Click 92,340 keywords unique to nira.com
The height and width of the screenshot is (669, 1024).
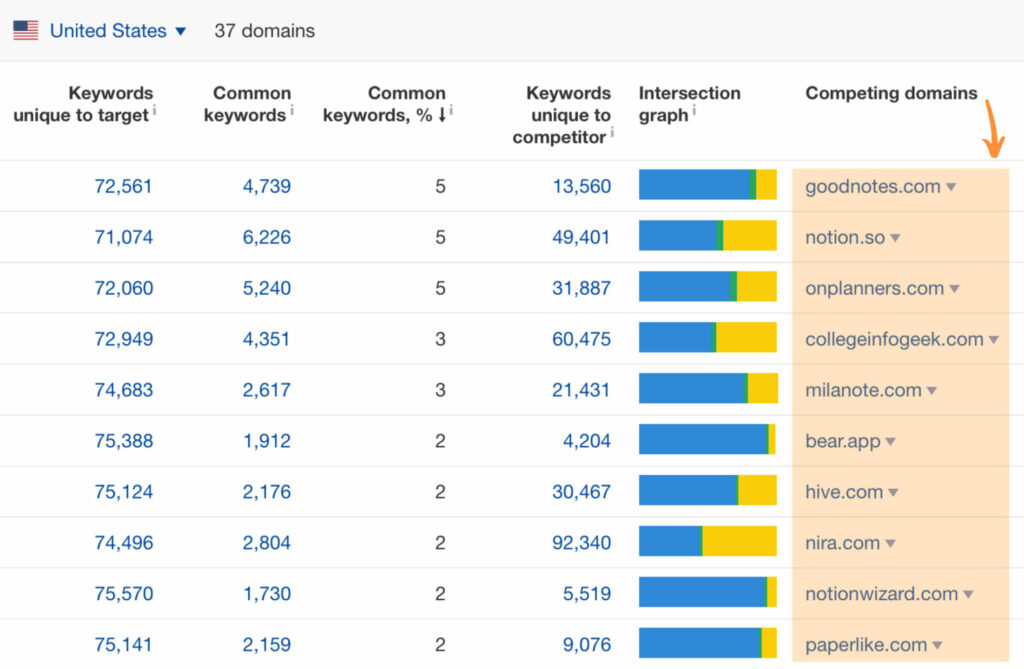(x=581, y=543)
